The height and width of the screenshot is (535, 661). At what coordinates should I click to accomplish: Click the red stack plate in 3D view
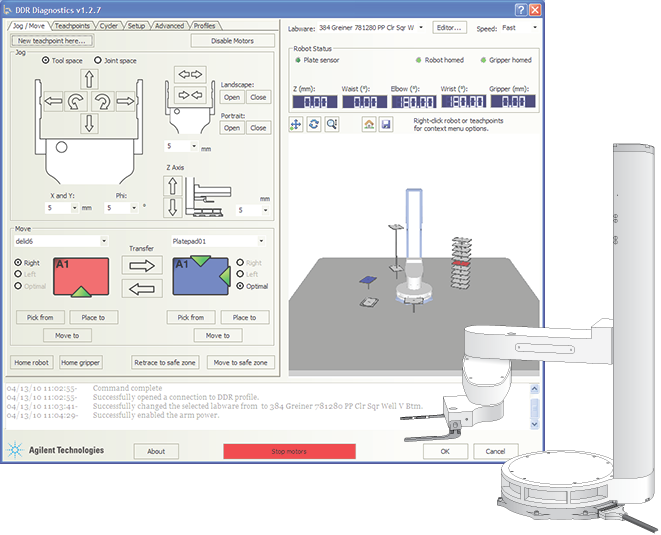coord(461,263)
